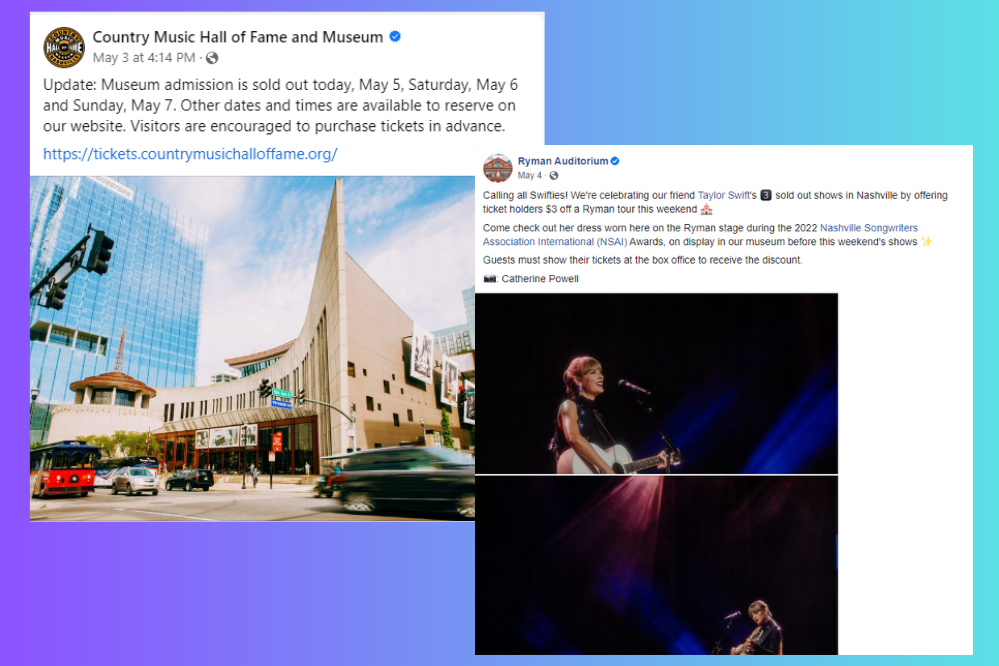999x666 pixels.
Task: Open the Country Music Hall of Fame and Museum page name
Action: tap(238, 37)
